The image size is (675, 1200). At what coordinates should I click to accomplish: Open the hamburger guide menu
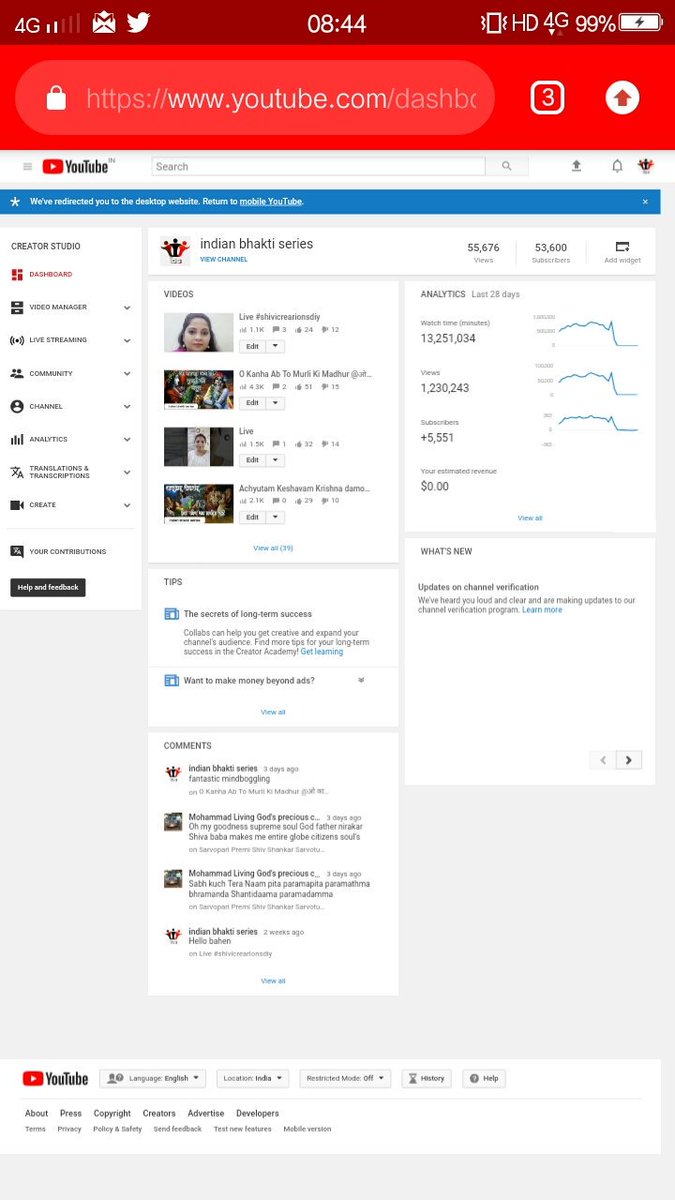(x=27, y=167)
